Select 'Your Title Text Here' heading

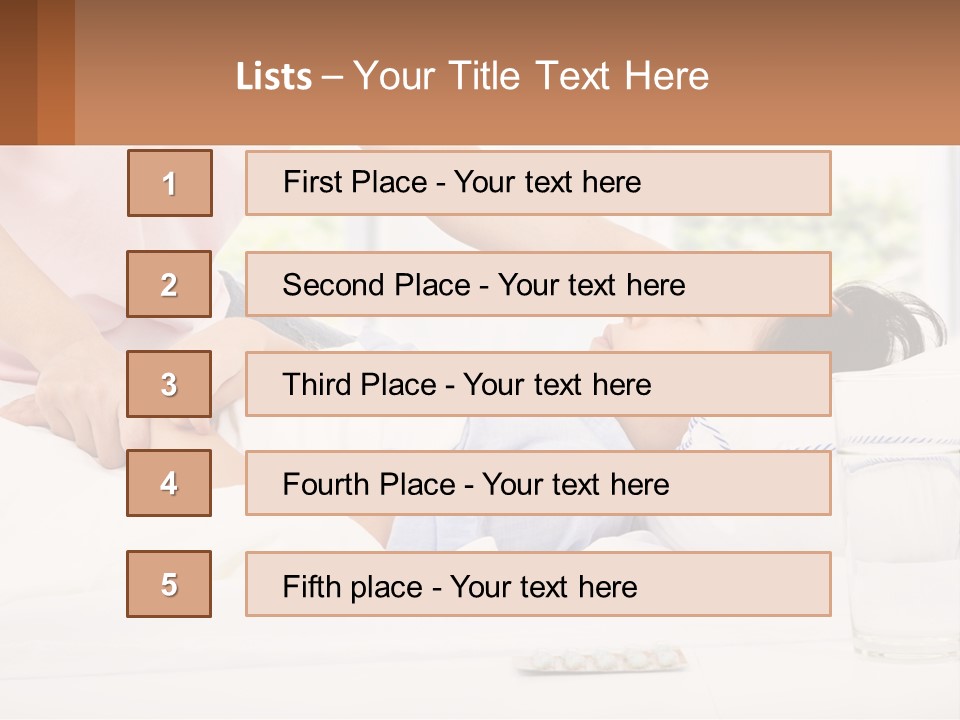coord(530,76)
